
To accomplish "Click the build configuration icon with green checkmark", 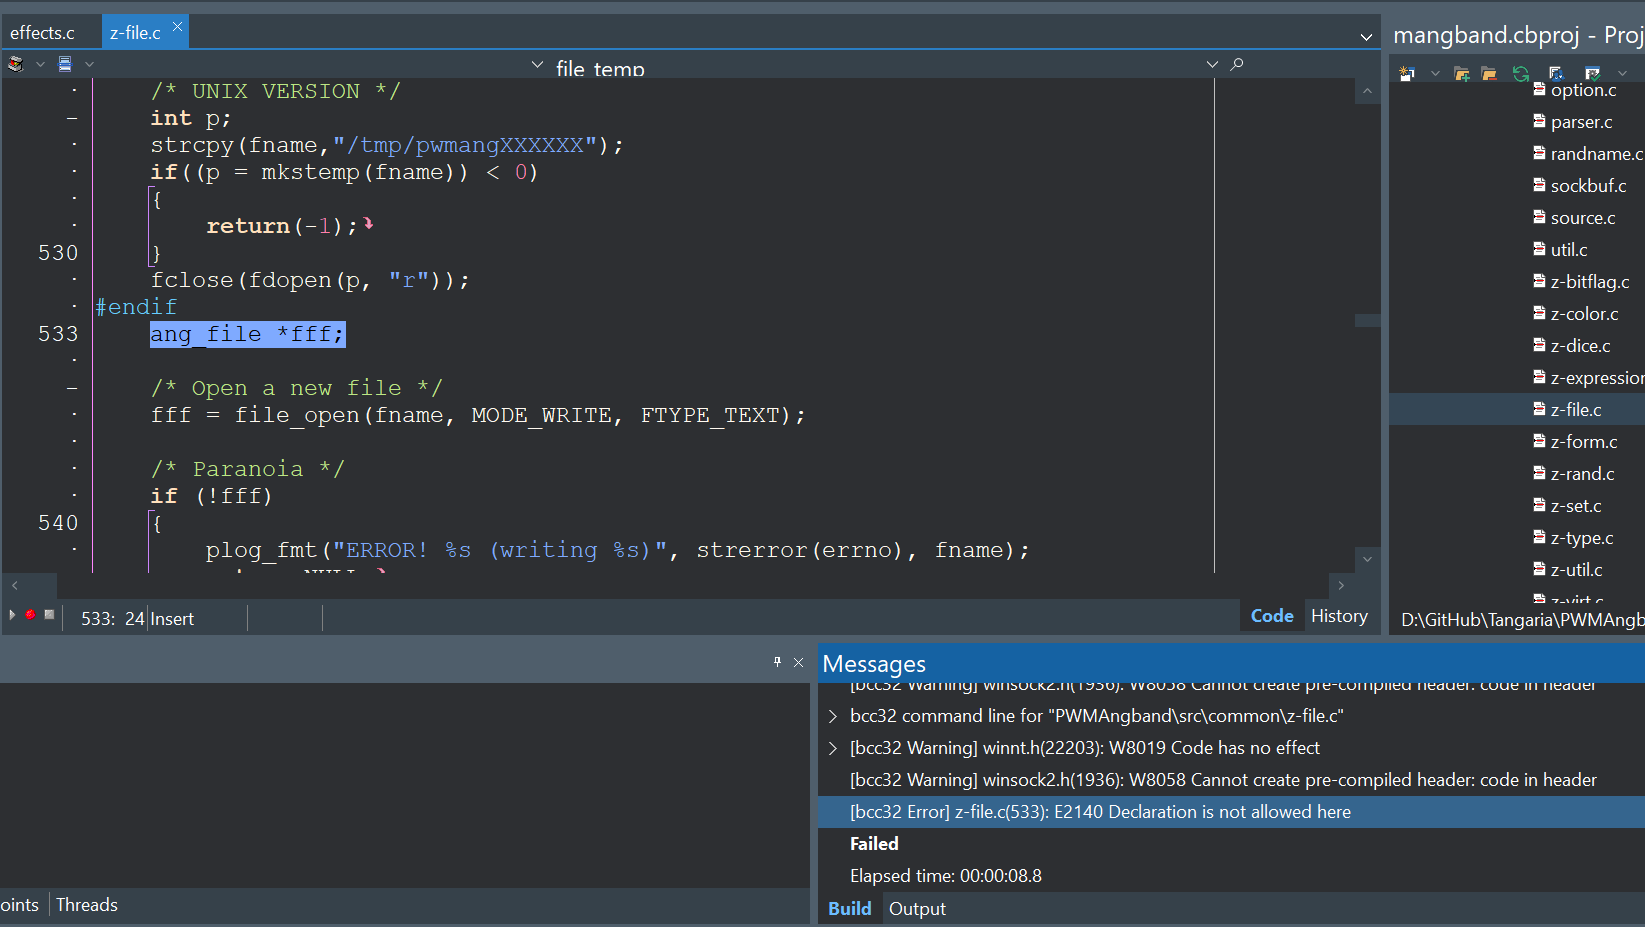I will 1591,73.
